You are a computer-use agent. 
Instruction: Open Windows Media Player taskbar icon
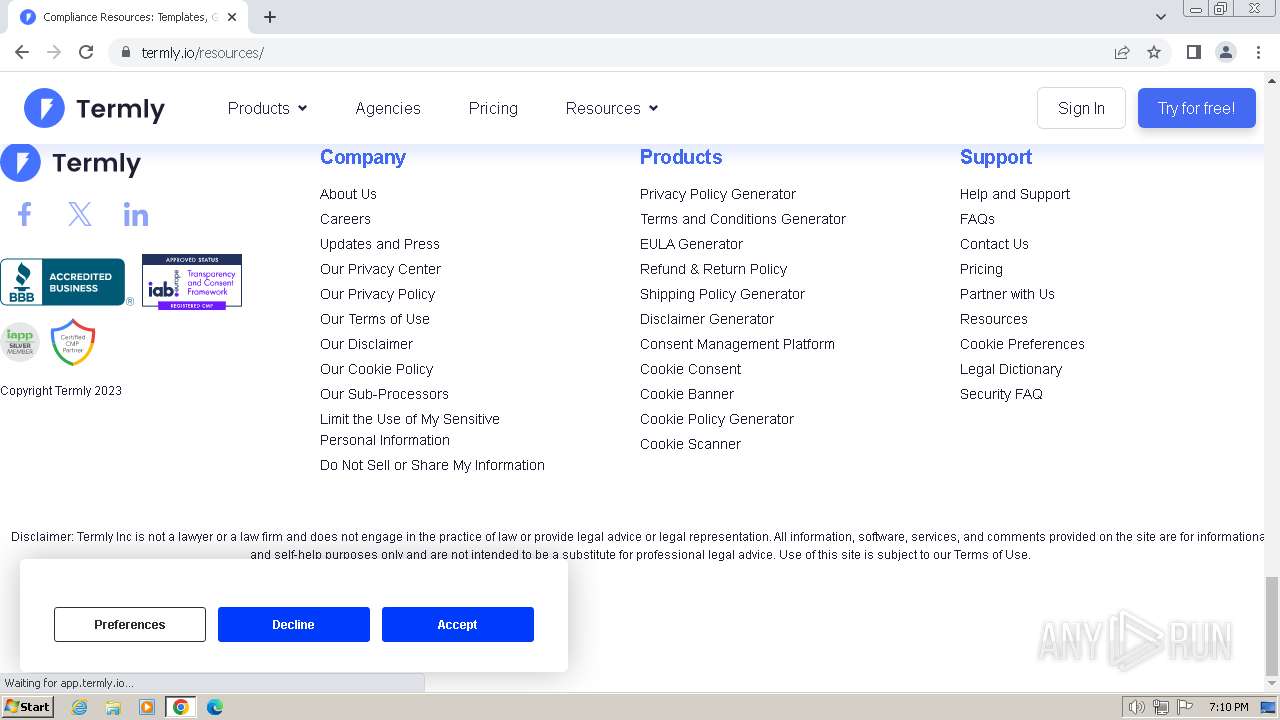pyautogui.click(x=147, y=707)
